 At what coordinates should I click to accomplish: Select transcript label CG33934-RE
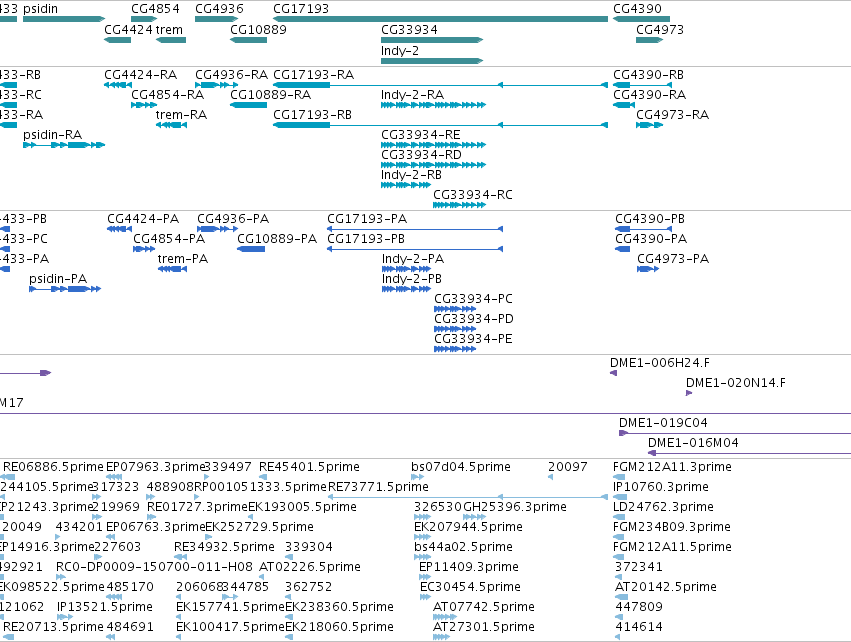tap(421, 135)
